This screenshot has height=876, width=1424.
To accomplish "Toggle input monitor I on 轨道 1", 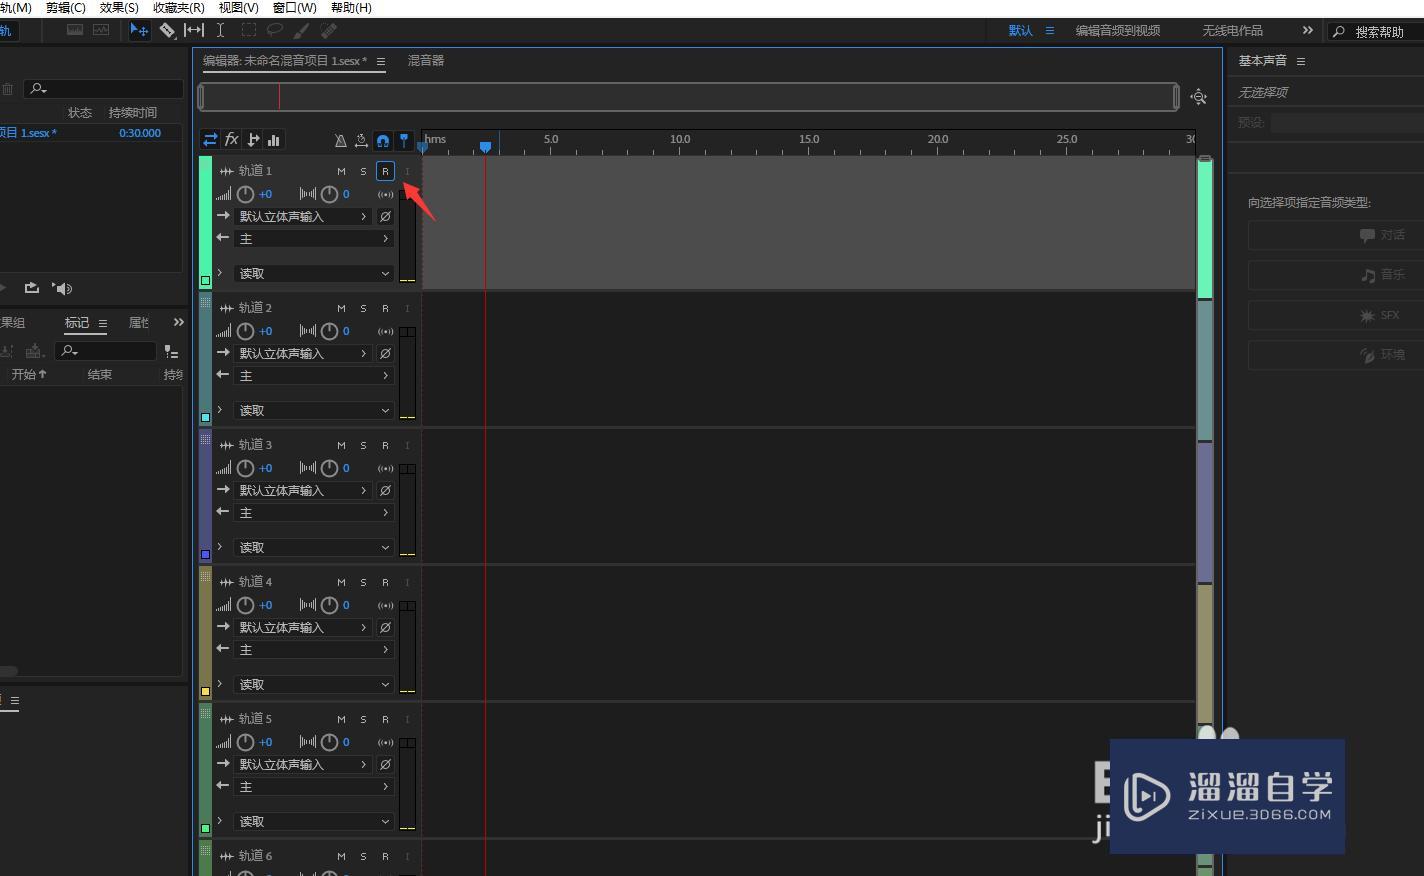I will (407, 172).
